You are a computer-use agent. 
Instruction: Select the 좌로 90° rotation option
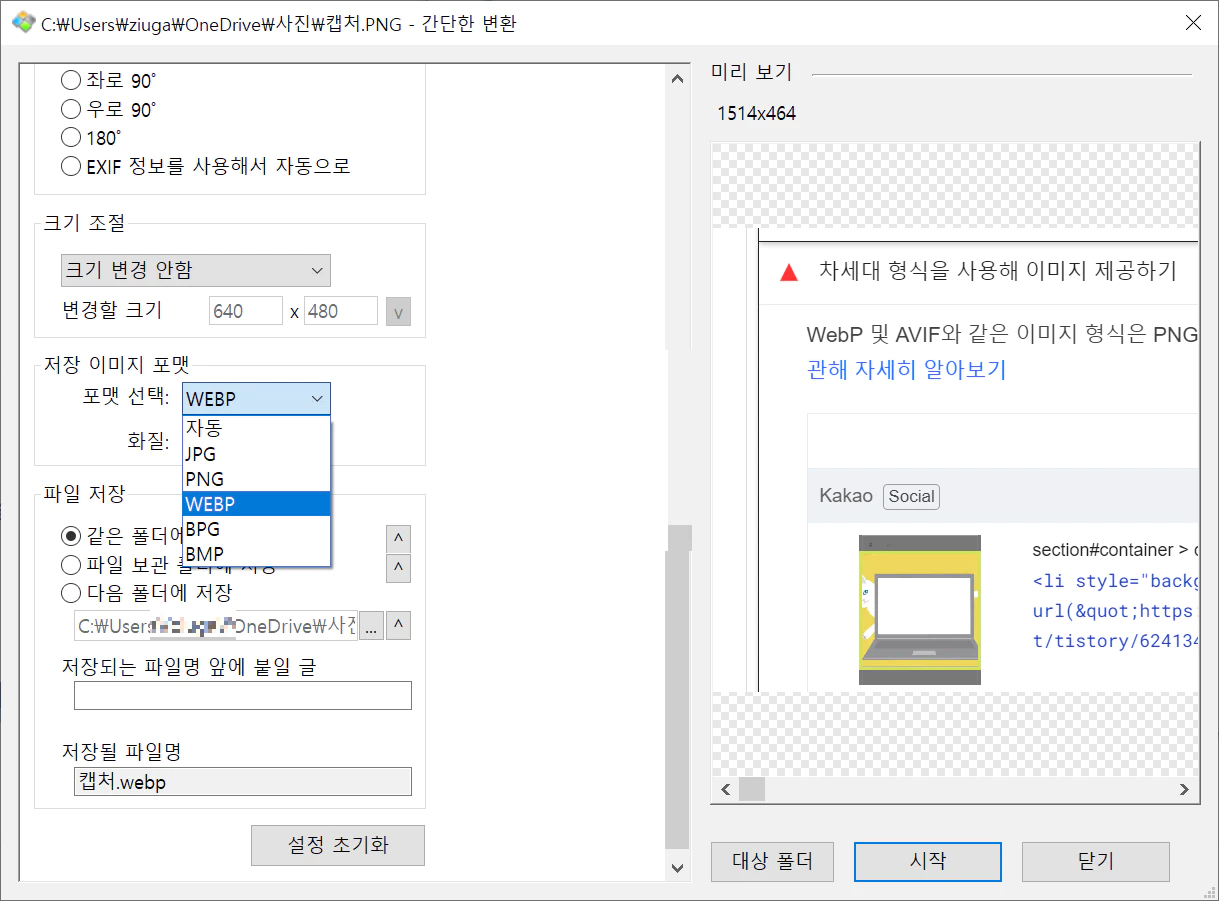pos(70,79)
